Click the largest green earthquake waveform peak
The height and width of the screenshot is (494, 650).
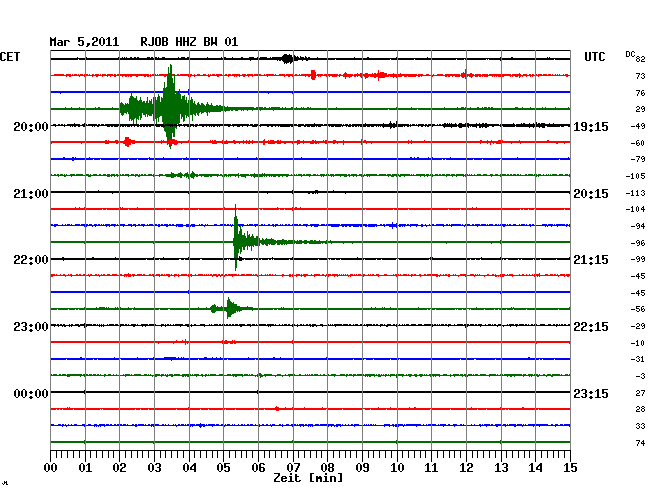pyautogui.click(x=170, y=107)
